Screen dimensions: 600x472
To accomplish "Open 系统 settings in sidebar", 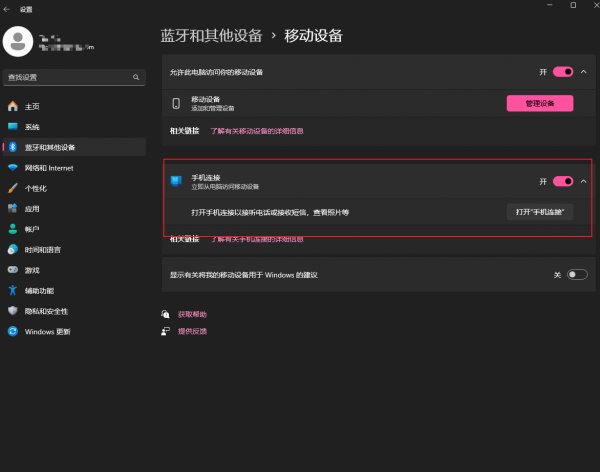I will [74, 127].
